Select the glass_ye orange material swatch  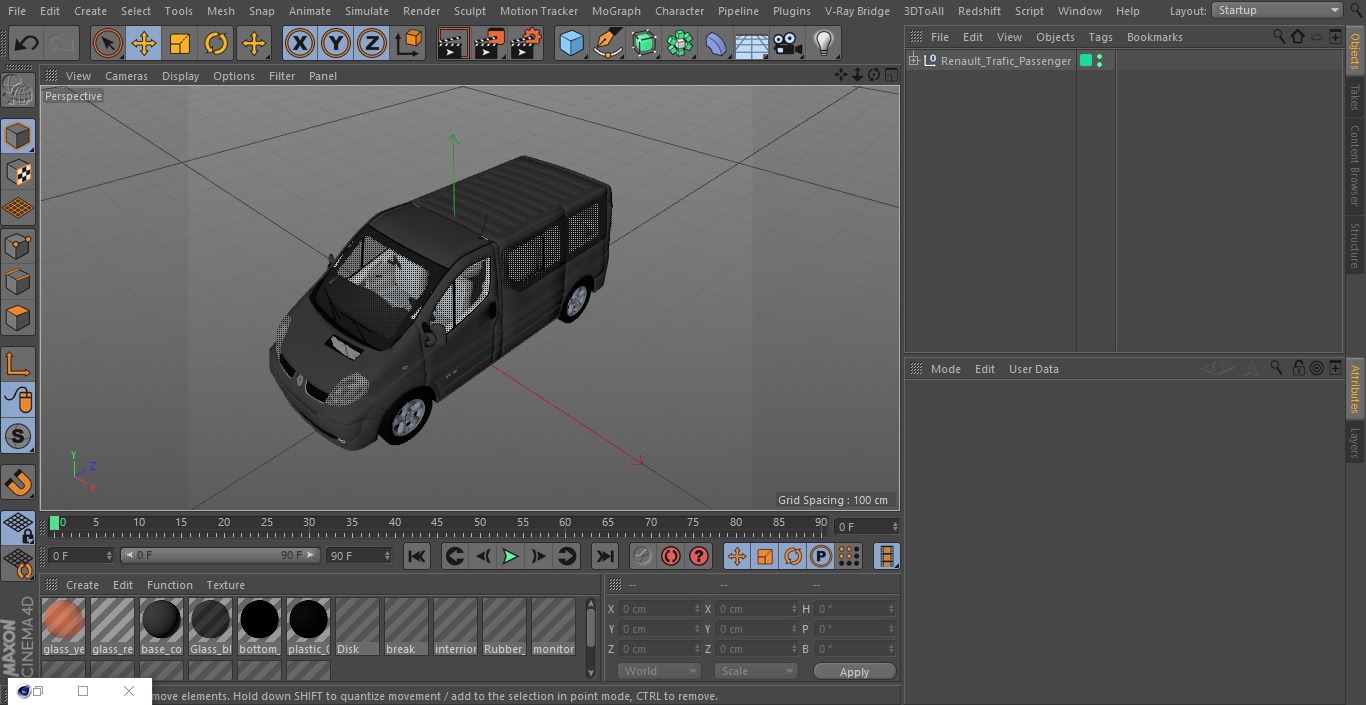pos(63,620)
